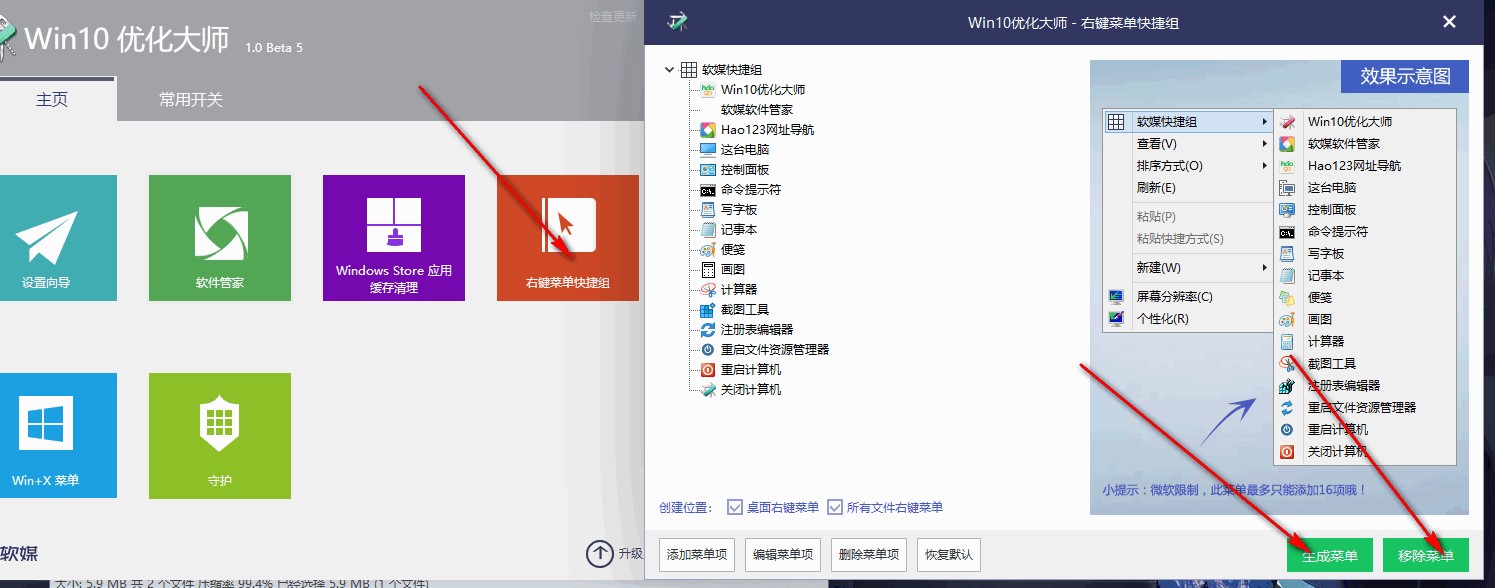Select 计算器 tree item

coord(739,290)
